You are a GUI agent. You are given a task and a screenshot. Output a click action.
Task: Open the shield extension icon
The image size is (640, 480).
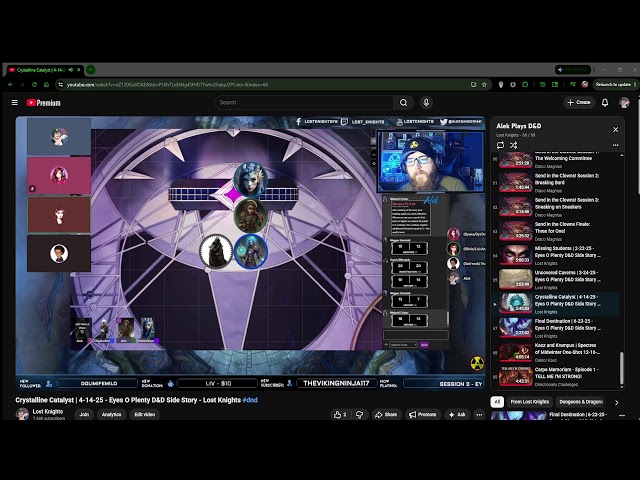click(x=501, y=84)
